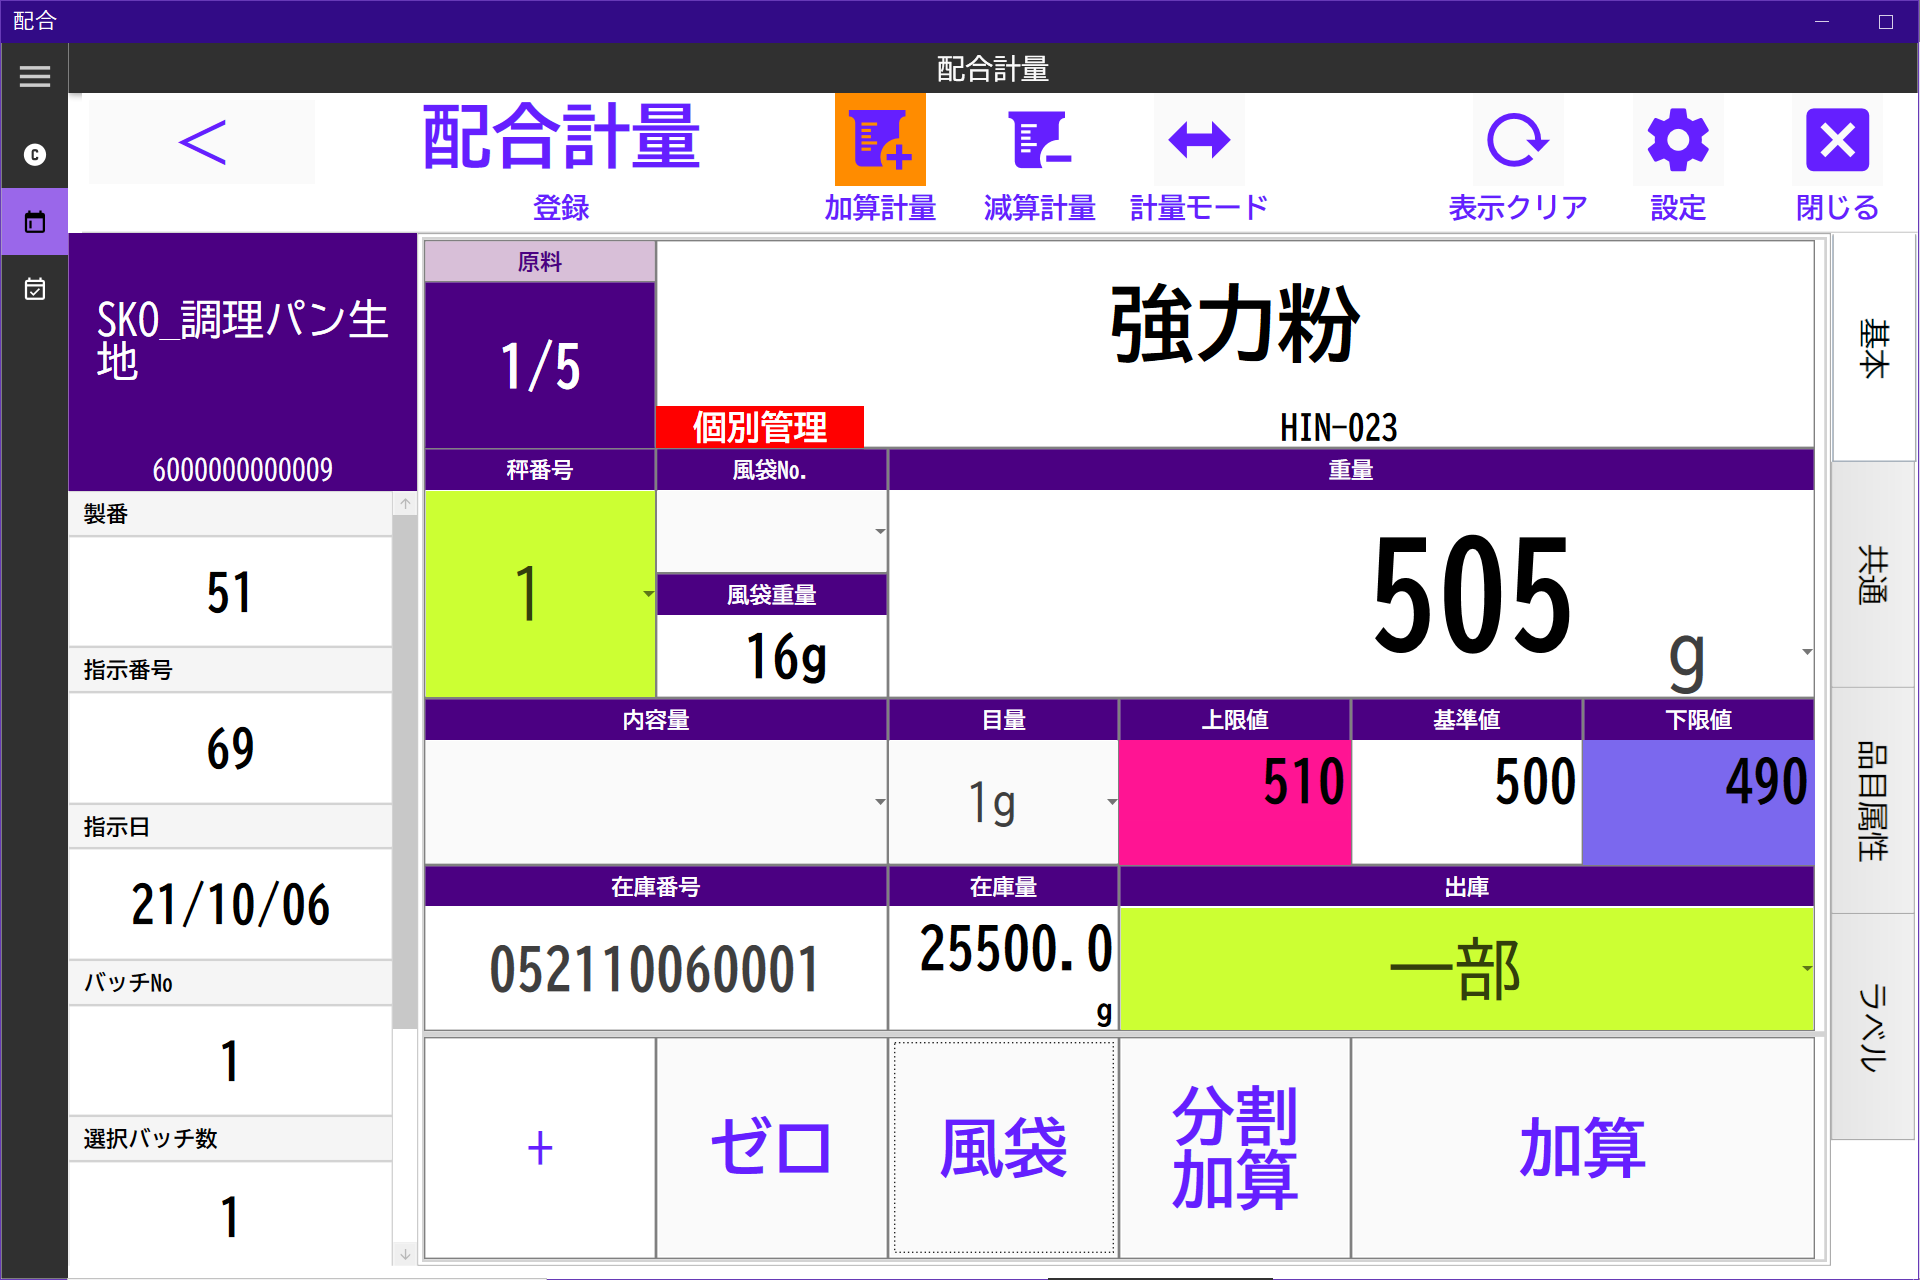Click scroll up arrow in left panel
This screenshot has width=1920, height=1280.
point(405,504)
